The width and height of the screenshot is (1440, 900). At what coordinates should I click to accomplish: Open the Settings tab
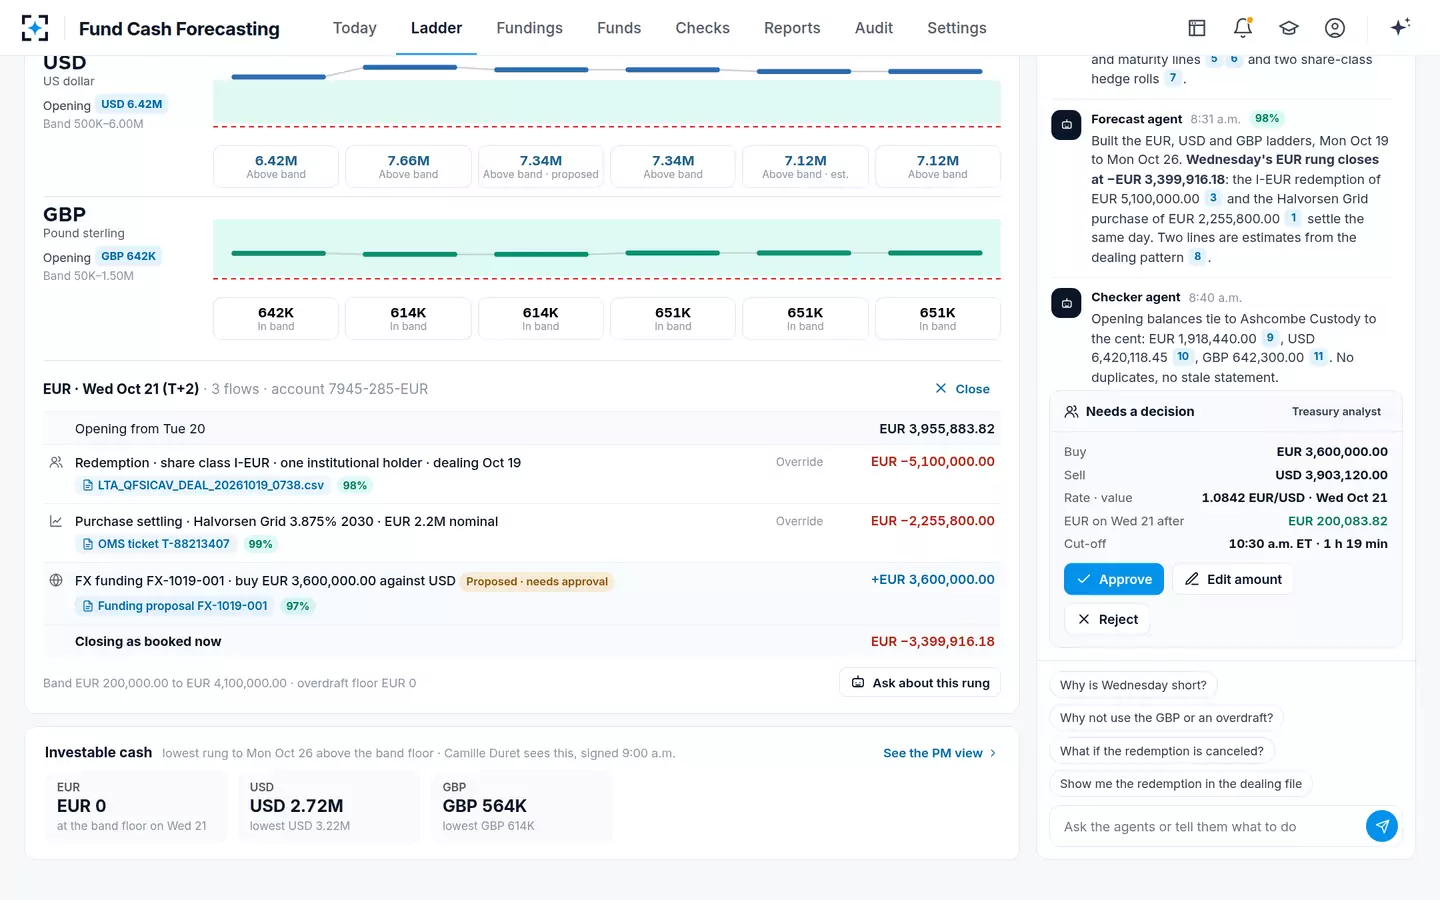click(x=957, y=28)
